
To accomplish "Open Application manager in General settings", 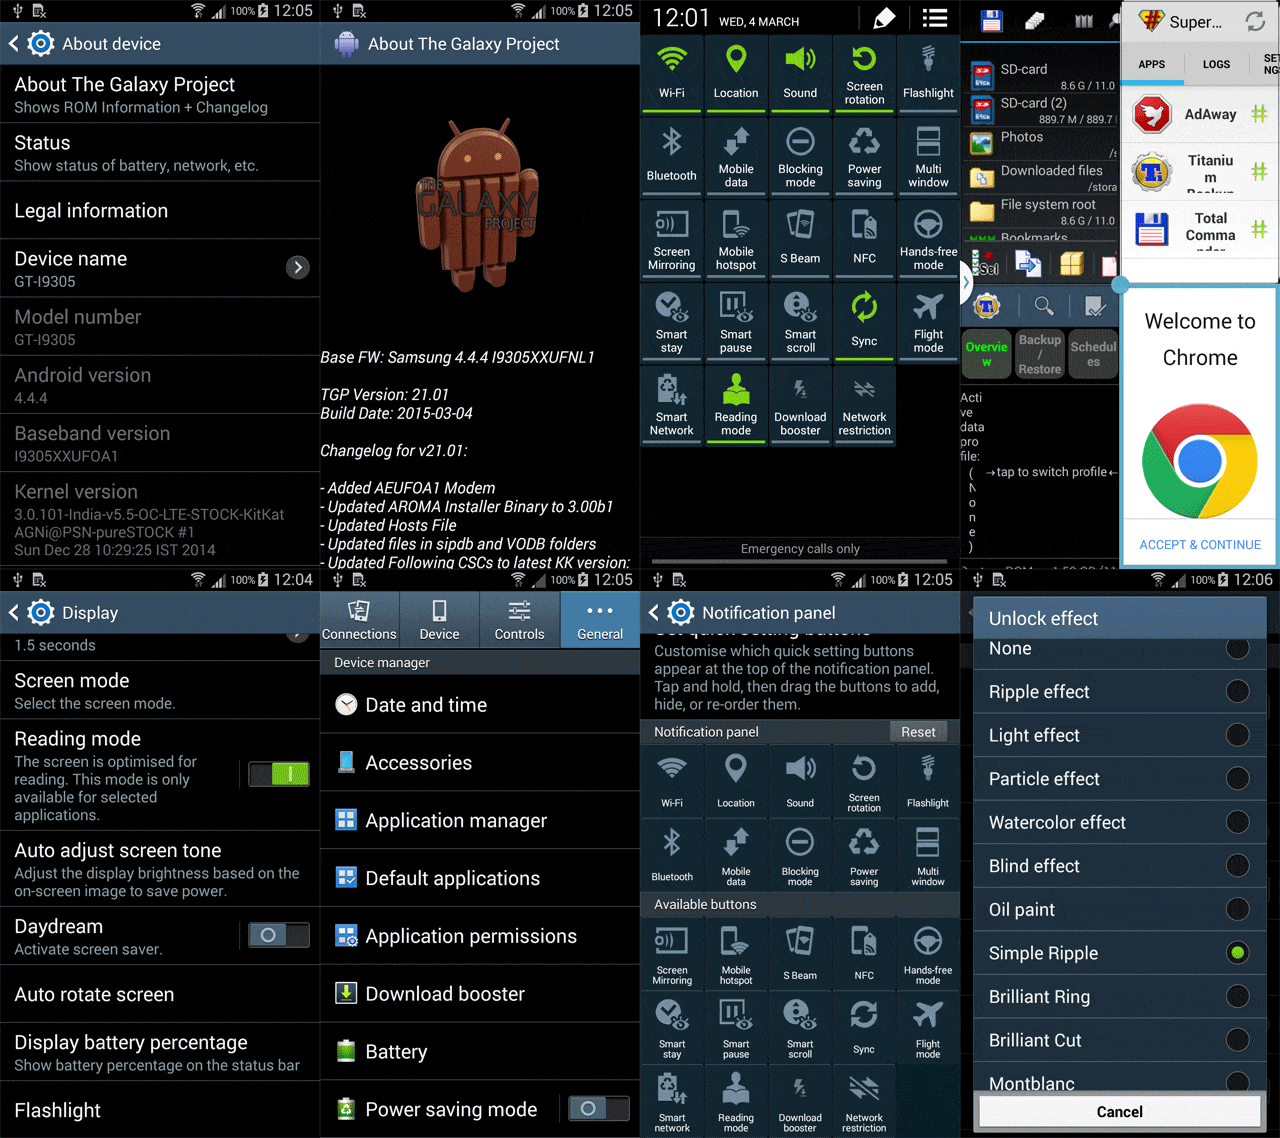I will 480,820.
